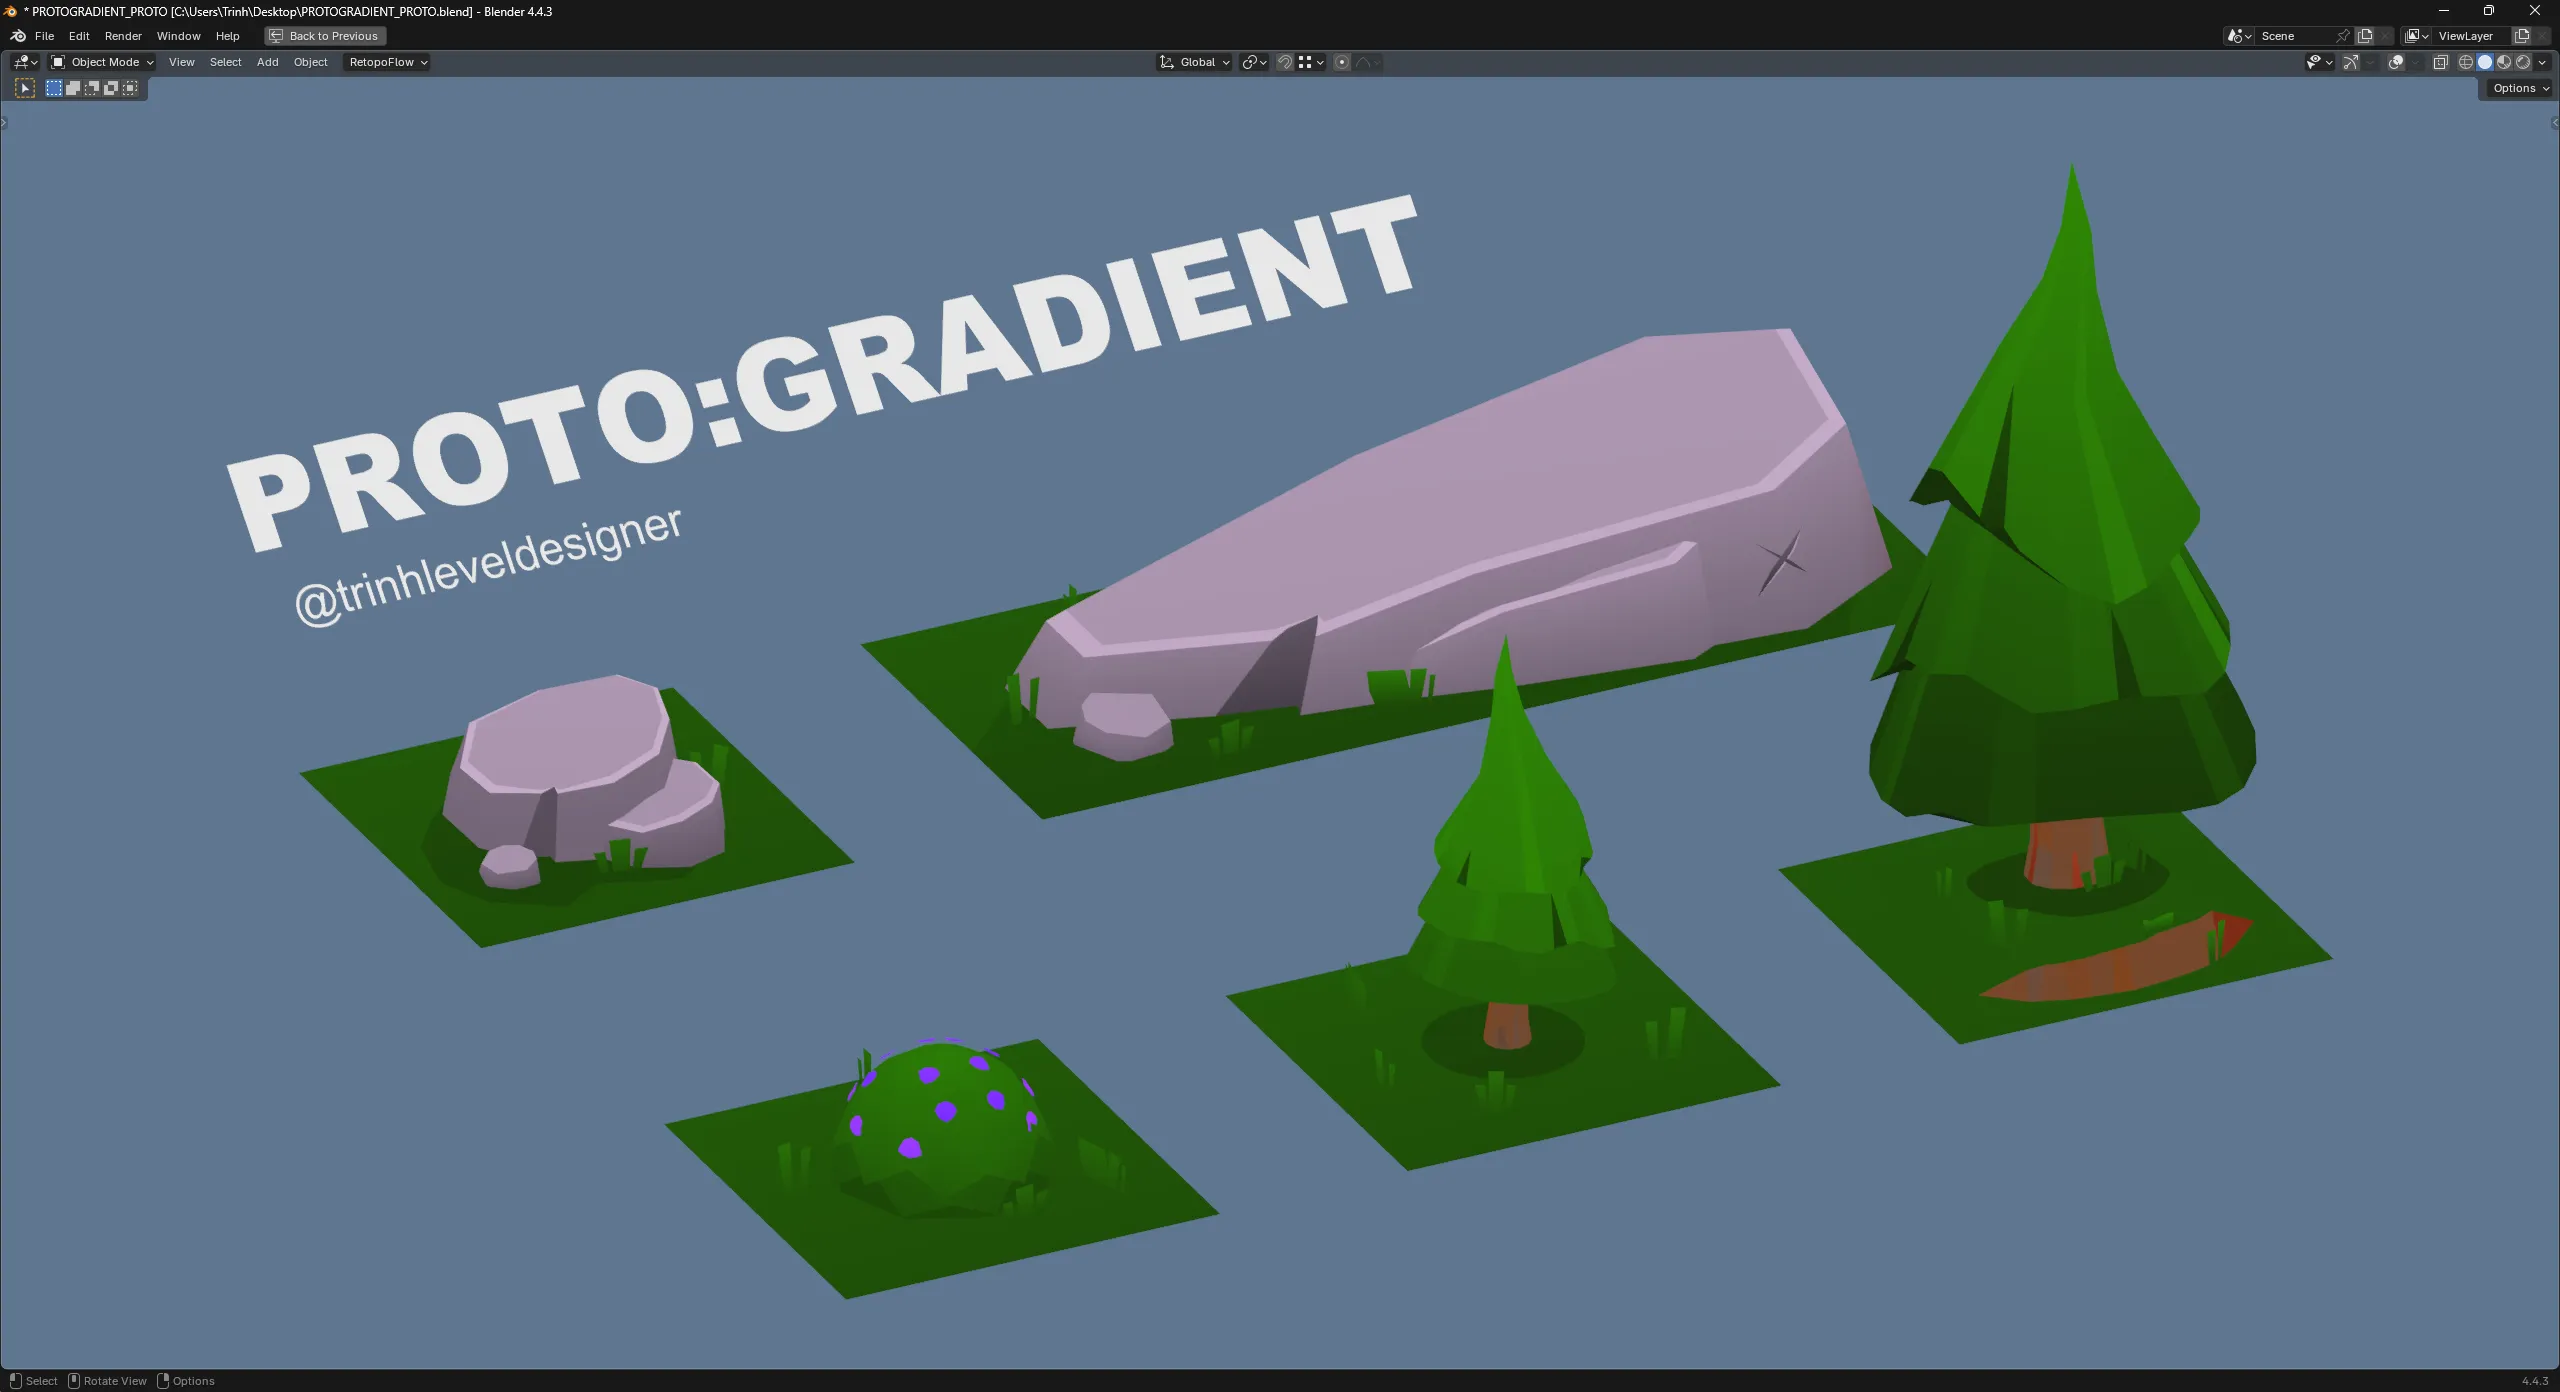This screenshot has width=2560, height=1392.
Task: Click the Extend selection mode icon
Action: click(73, 88)
